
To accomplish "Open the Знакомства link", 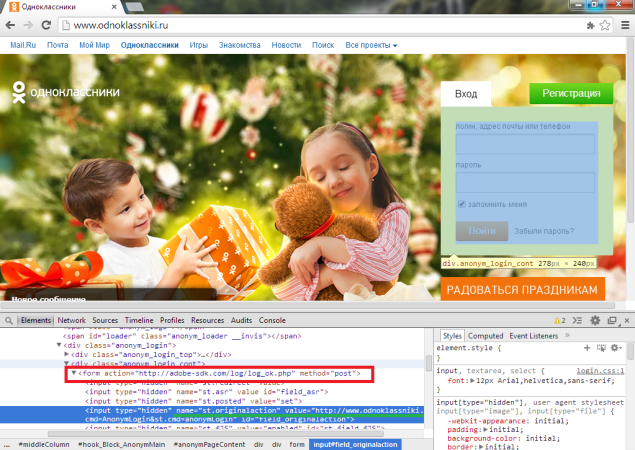I will (x=240, y=45).
